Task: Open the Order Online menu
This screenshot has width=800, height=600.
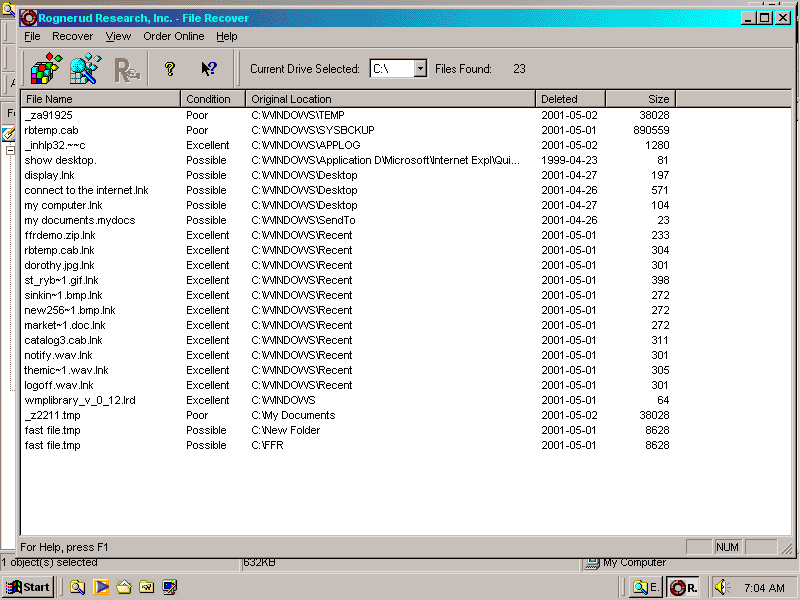Action: coord(173,36)
